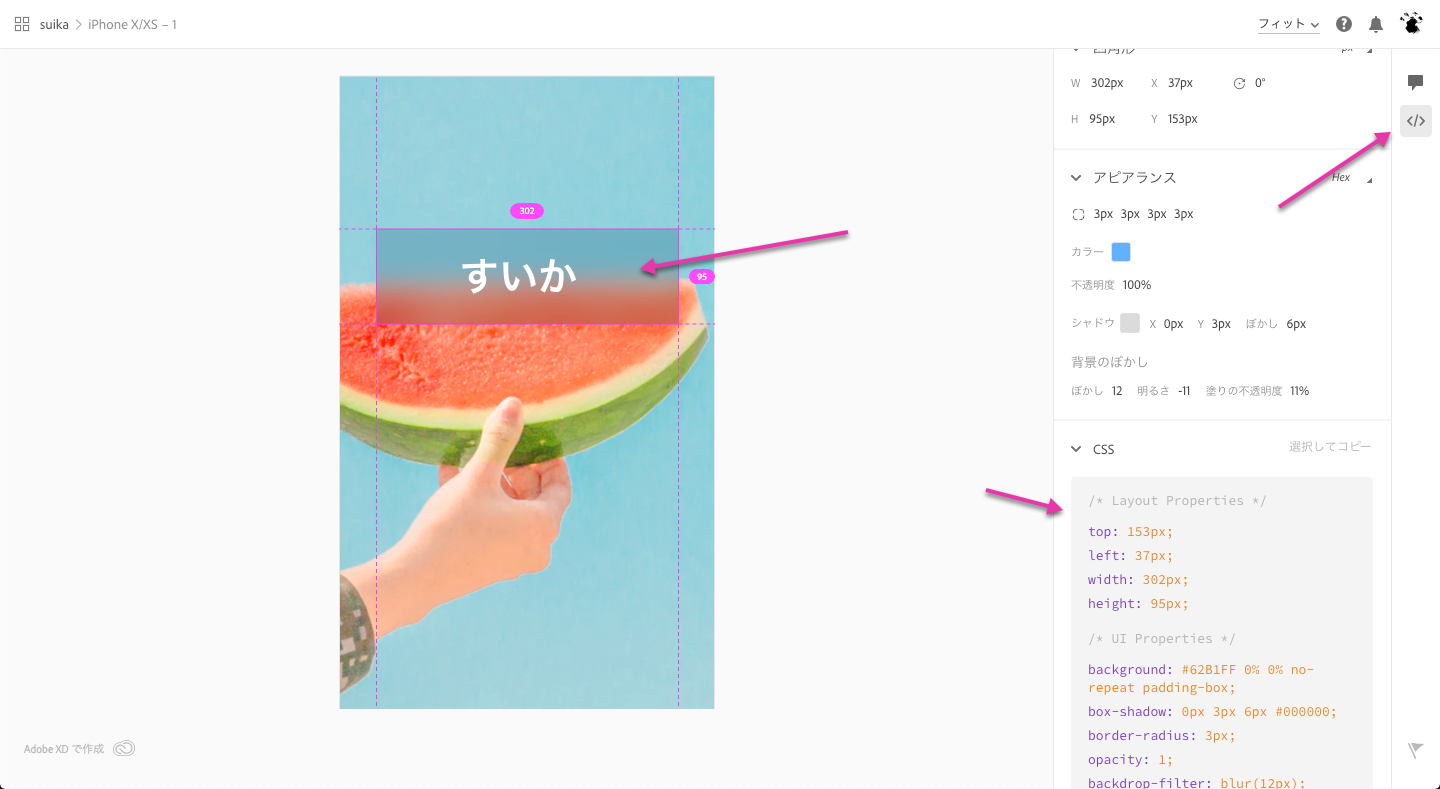Screen dimensions: 1440x789
Task: Open the user profile avatar
Action: 1411,23
